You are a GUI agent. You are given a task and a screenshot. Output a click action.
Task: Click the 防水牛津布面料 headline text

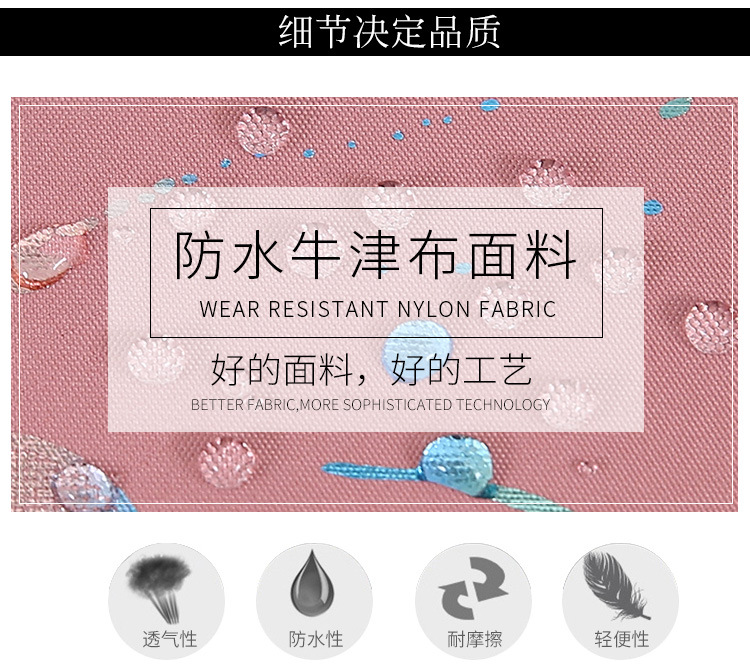click(x=375, y=255)
